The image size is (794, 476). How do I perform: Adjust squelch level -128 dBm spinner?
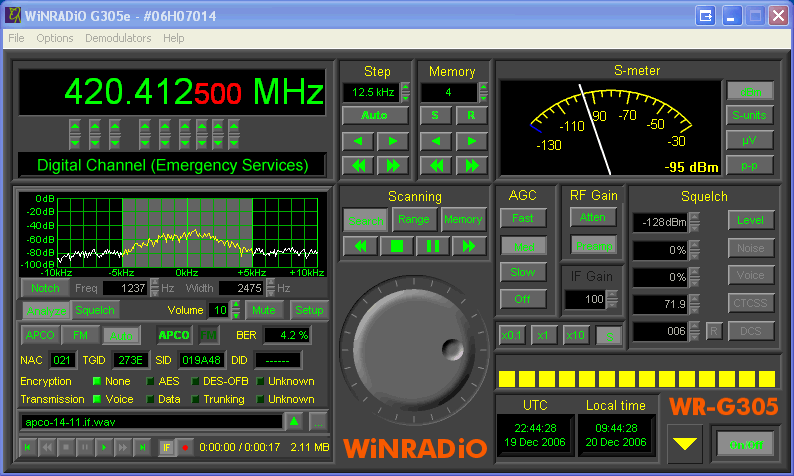pos(695,222)
